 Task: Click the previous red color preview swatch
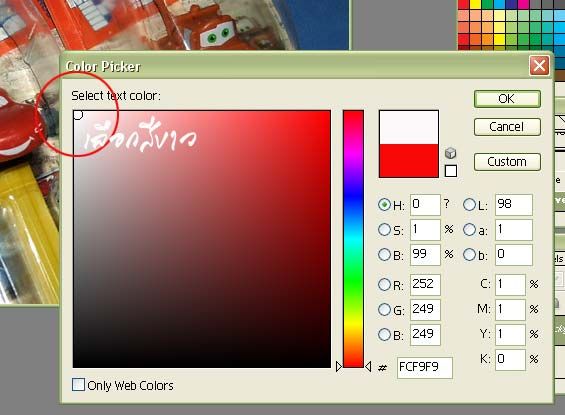pyautogui.click(x=409, y=161)
